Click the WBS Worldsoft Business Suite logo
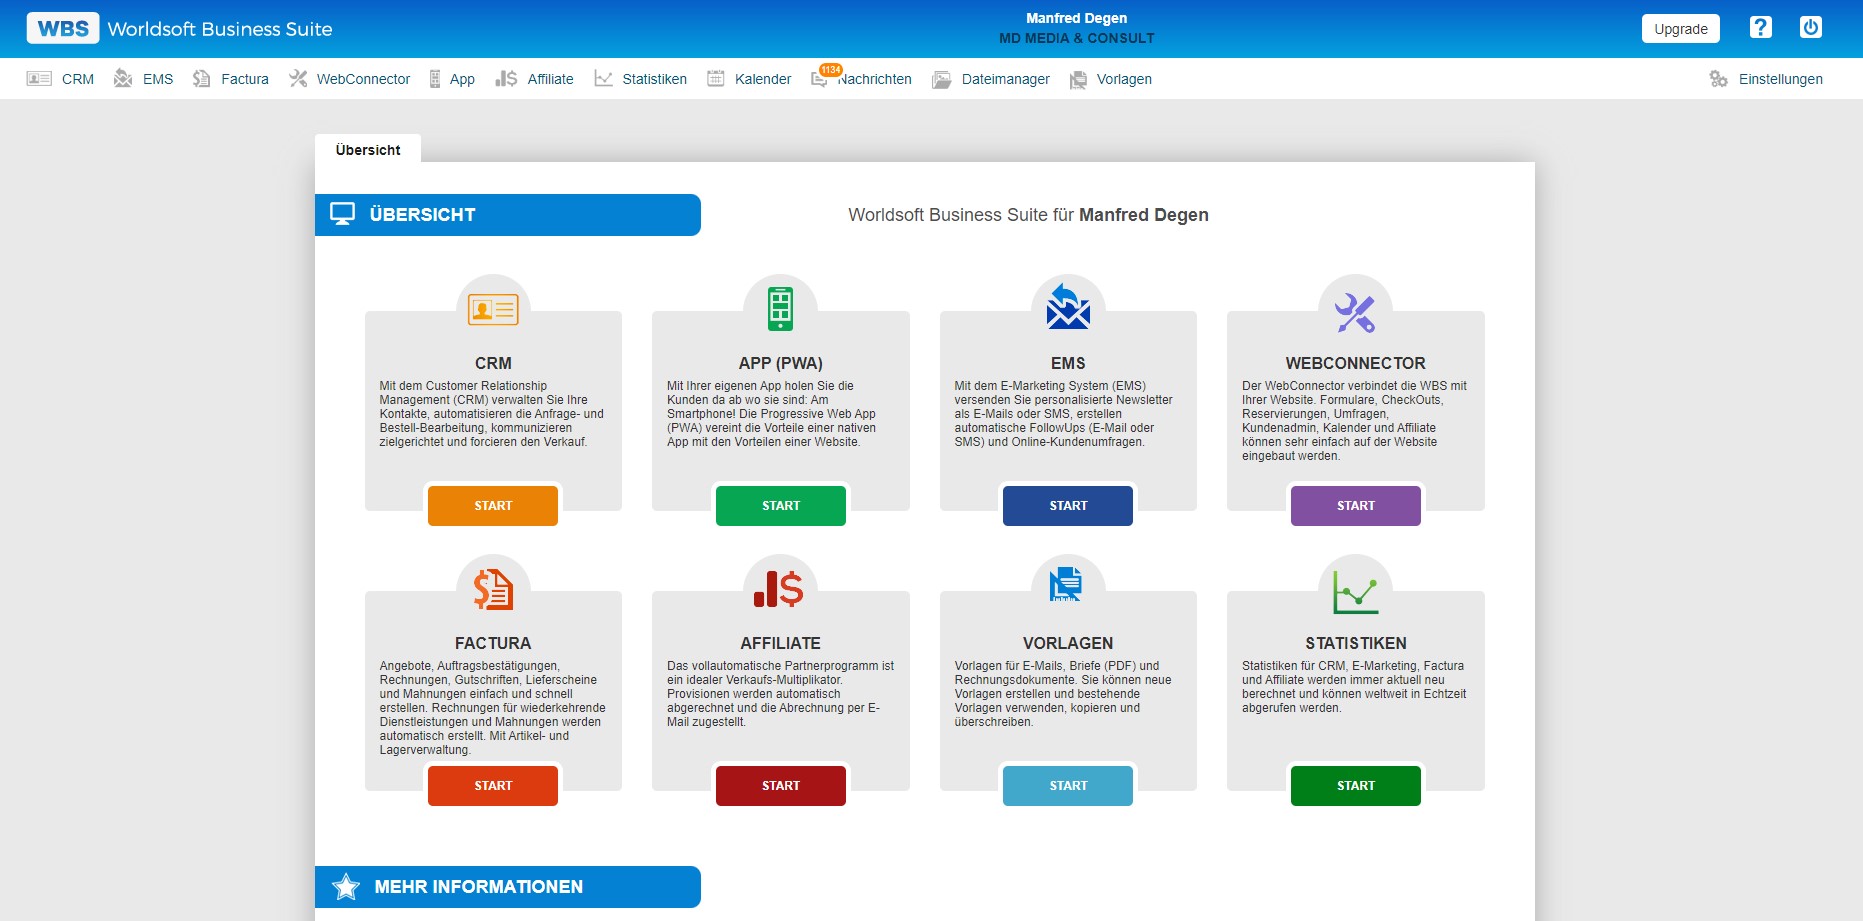 tap(180, 29)
